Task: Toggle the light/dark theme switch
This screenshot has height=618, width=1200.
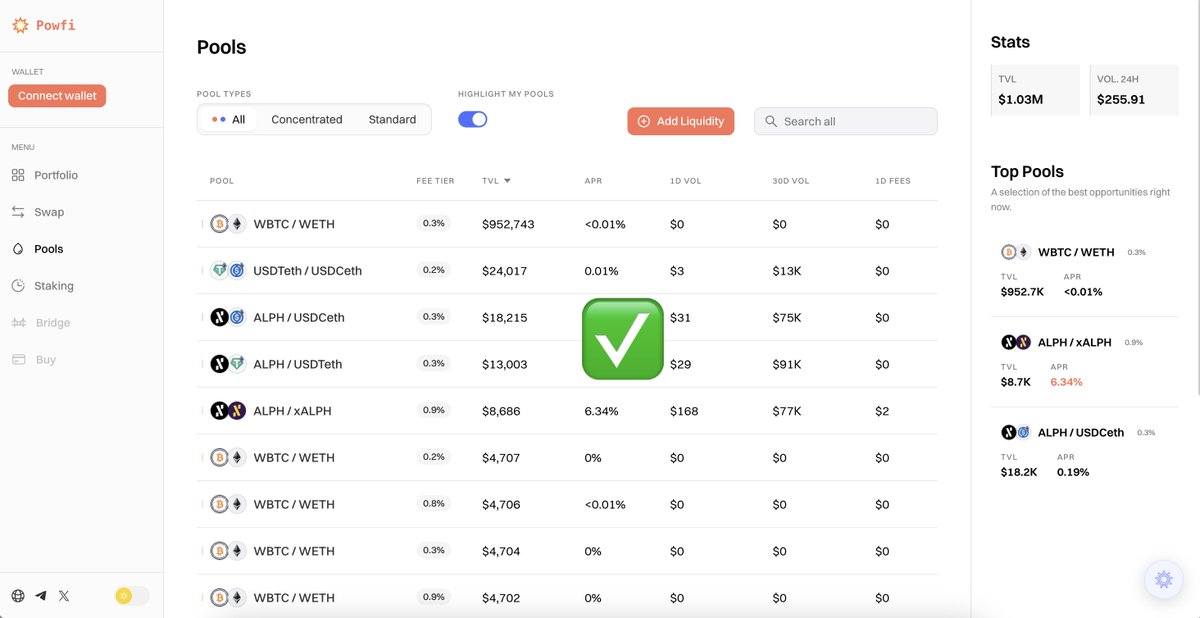Action: [132, 596]
